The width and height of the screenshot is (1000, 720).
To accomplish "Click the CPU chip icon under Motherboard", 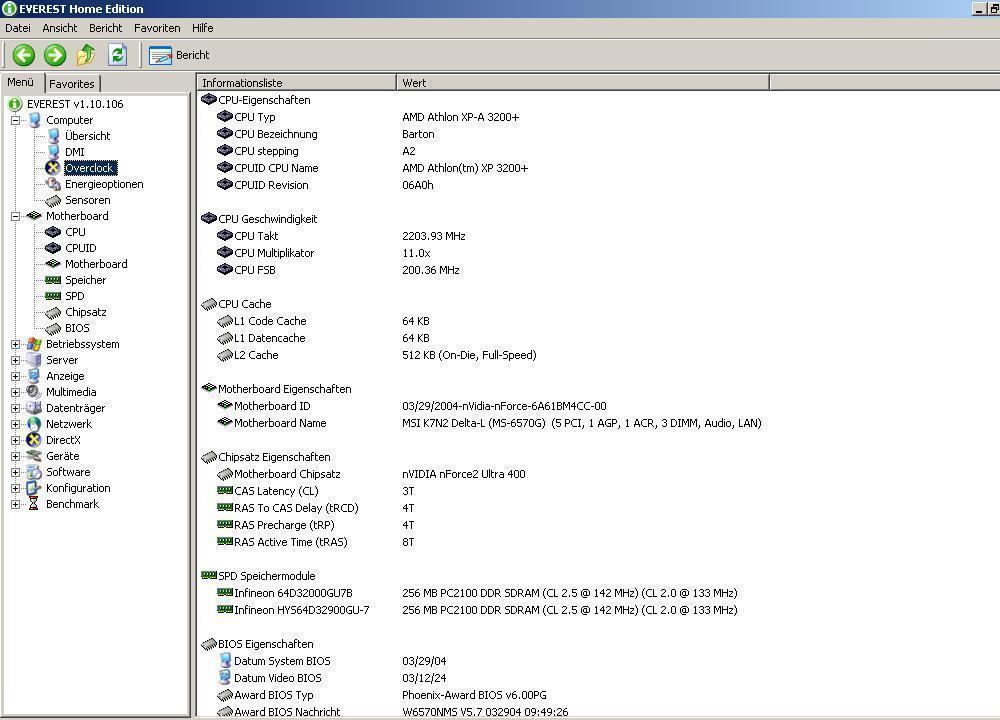I will pos(53,232).
